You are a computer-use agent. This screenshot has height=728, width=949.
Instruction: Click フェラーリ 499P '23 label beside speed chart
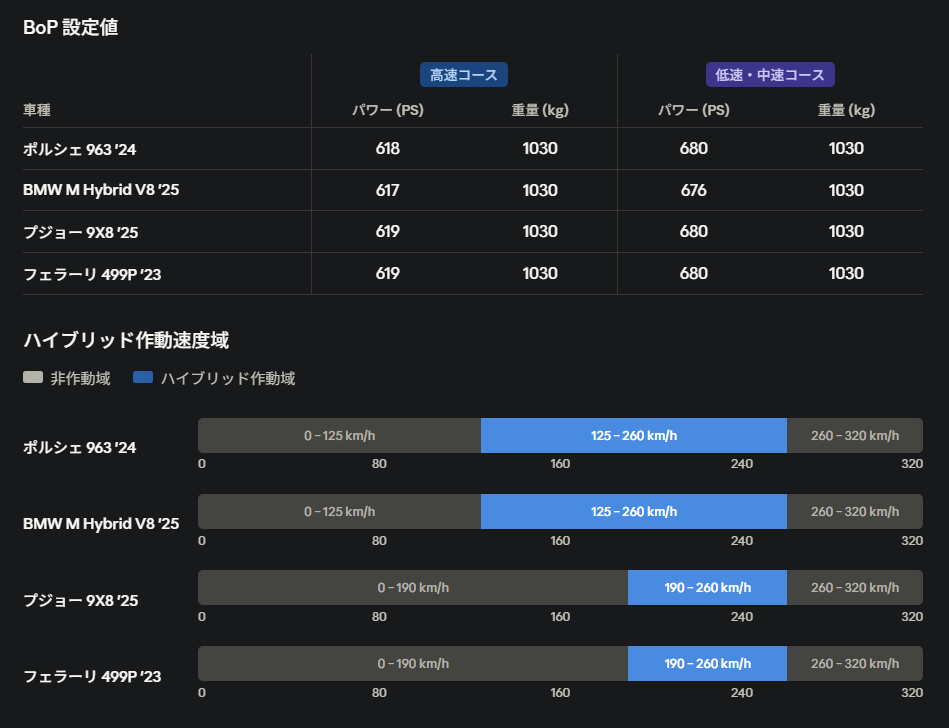(x=92, y=676)
